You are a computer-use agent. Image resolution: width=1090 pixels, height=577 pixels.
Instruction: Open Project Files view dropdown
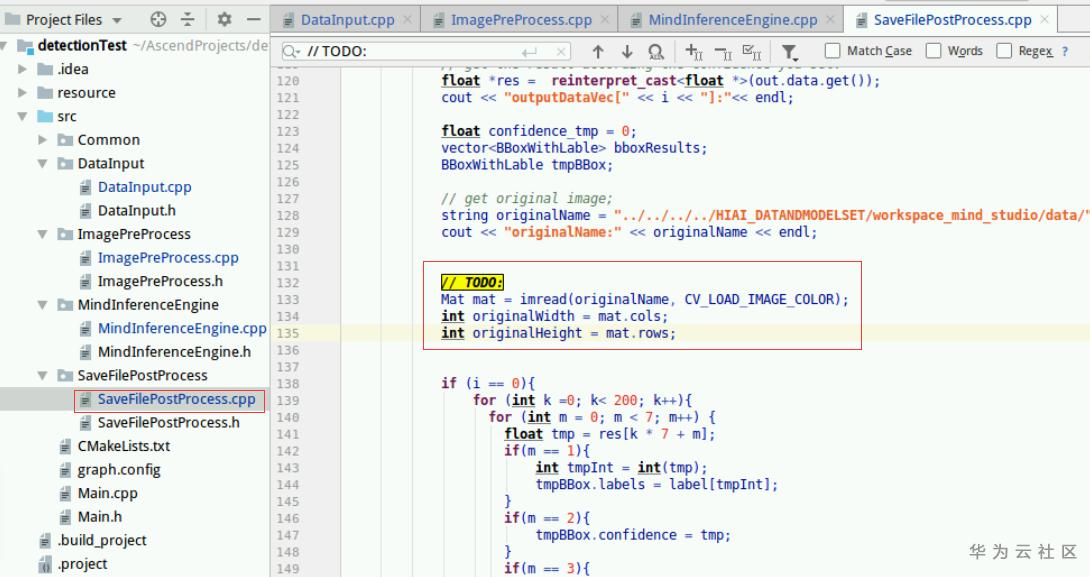tap(117, 20)
